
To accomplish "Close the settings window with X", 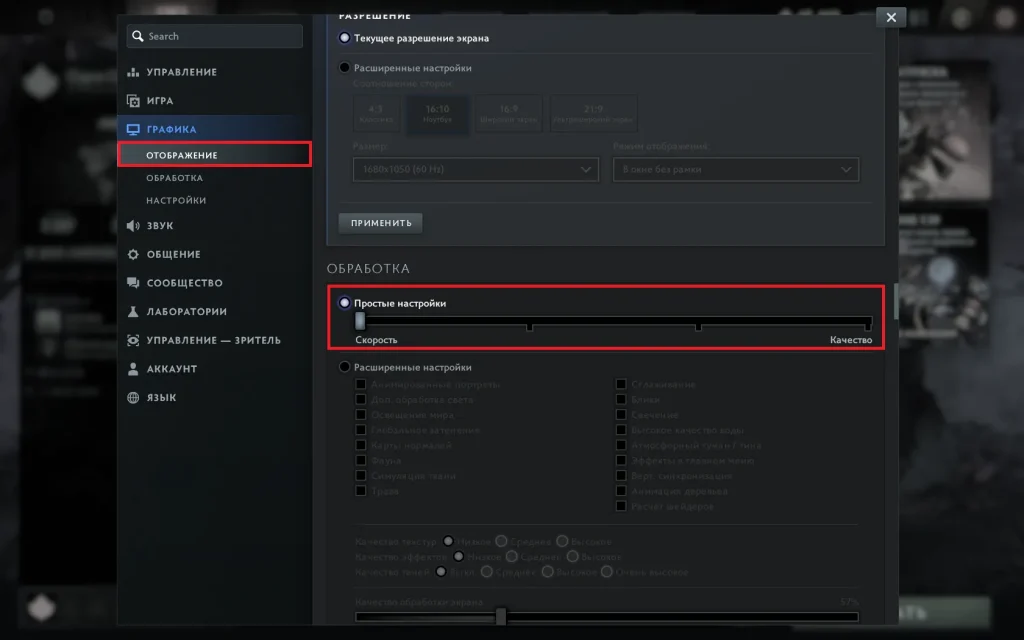I will point(891,18).
